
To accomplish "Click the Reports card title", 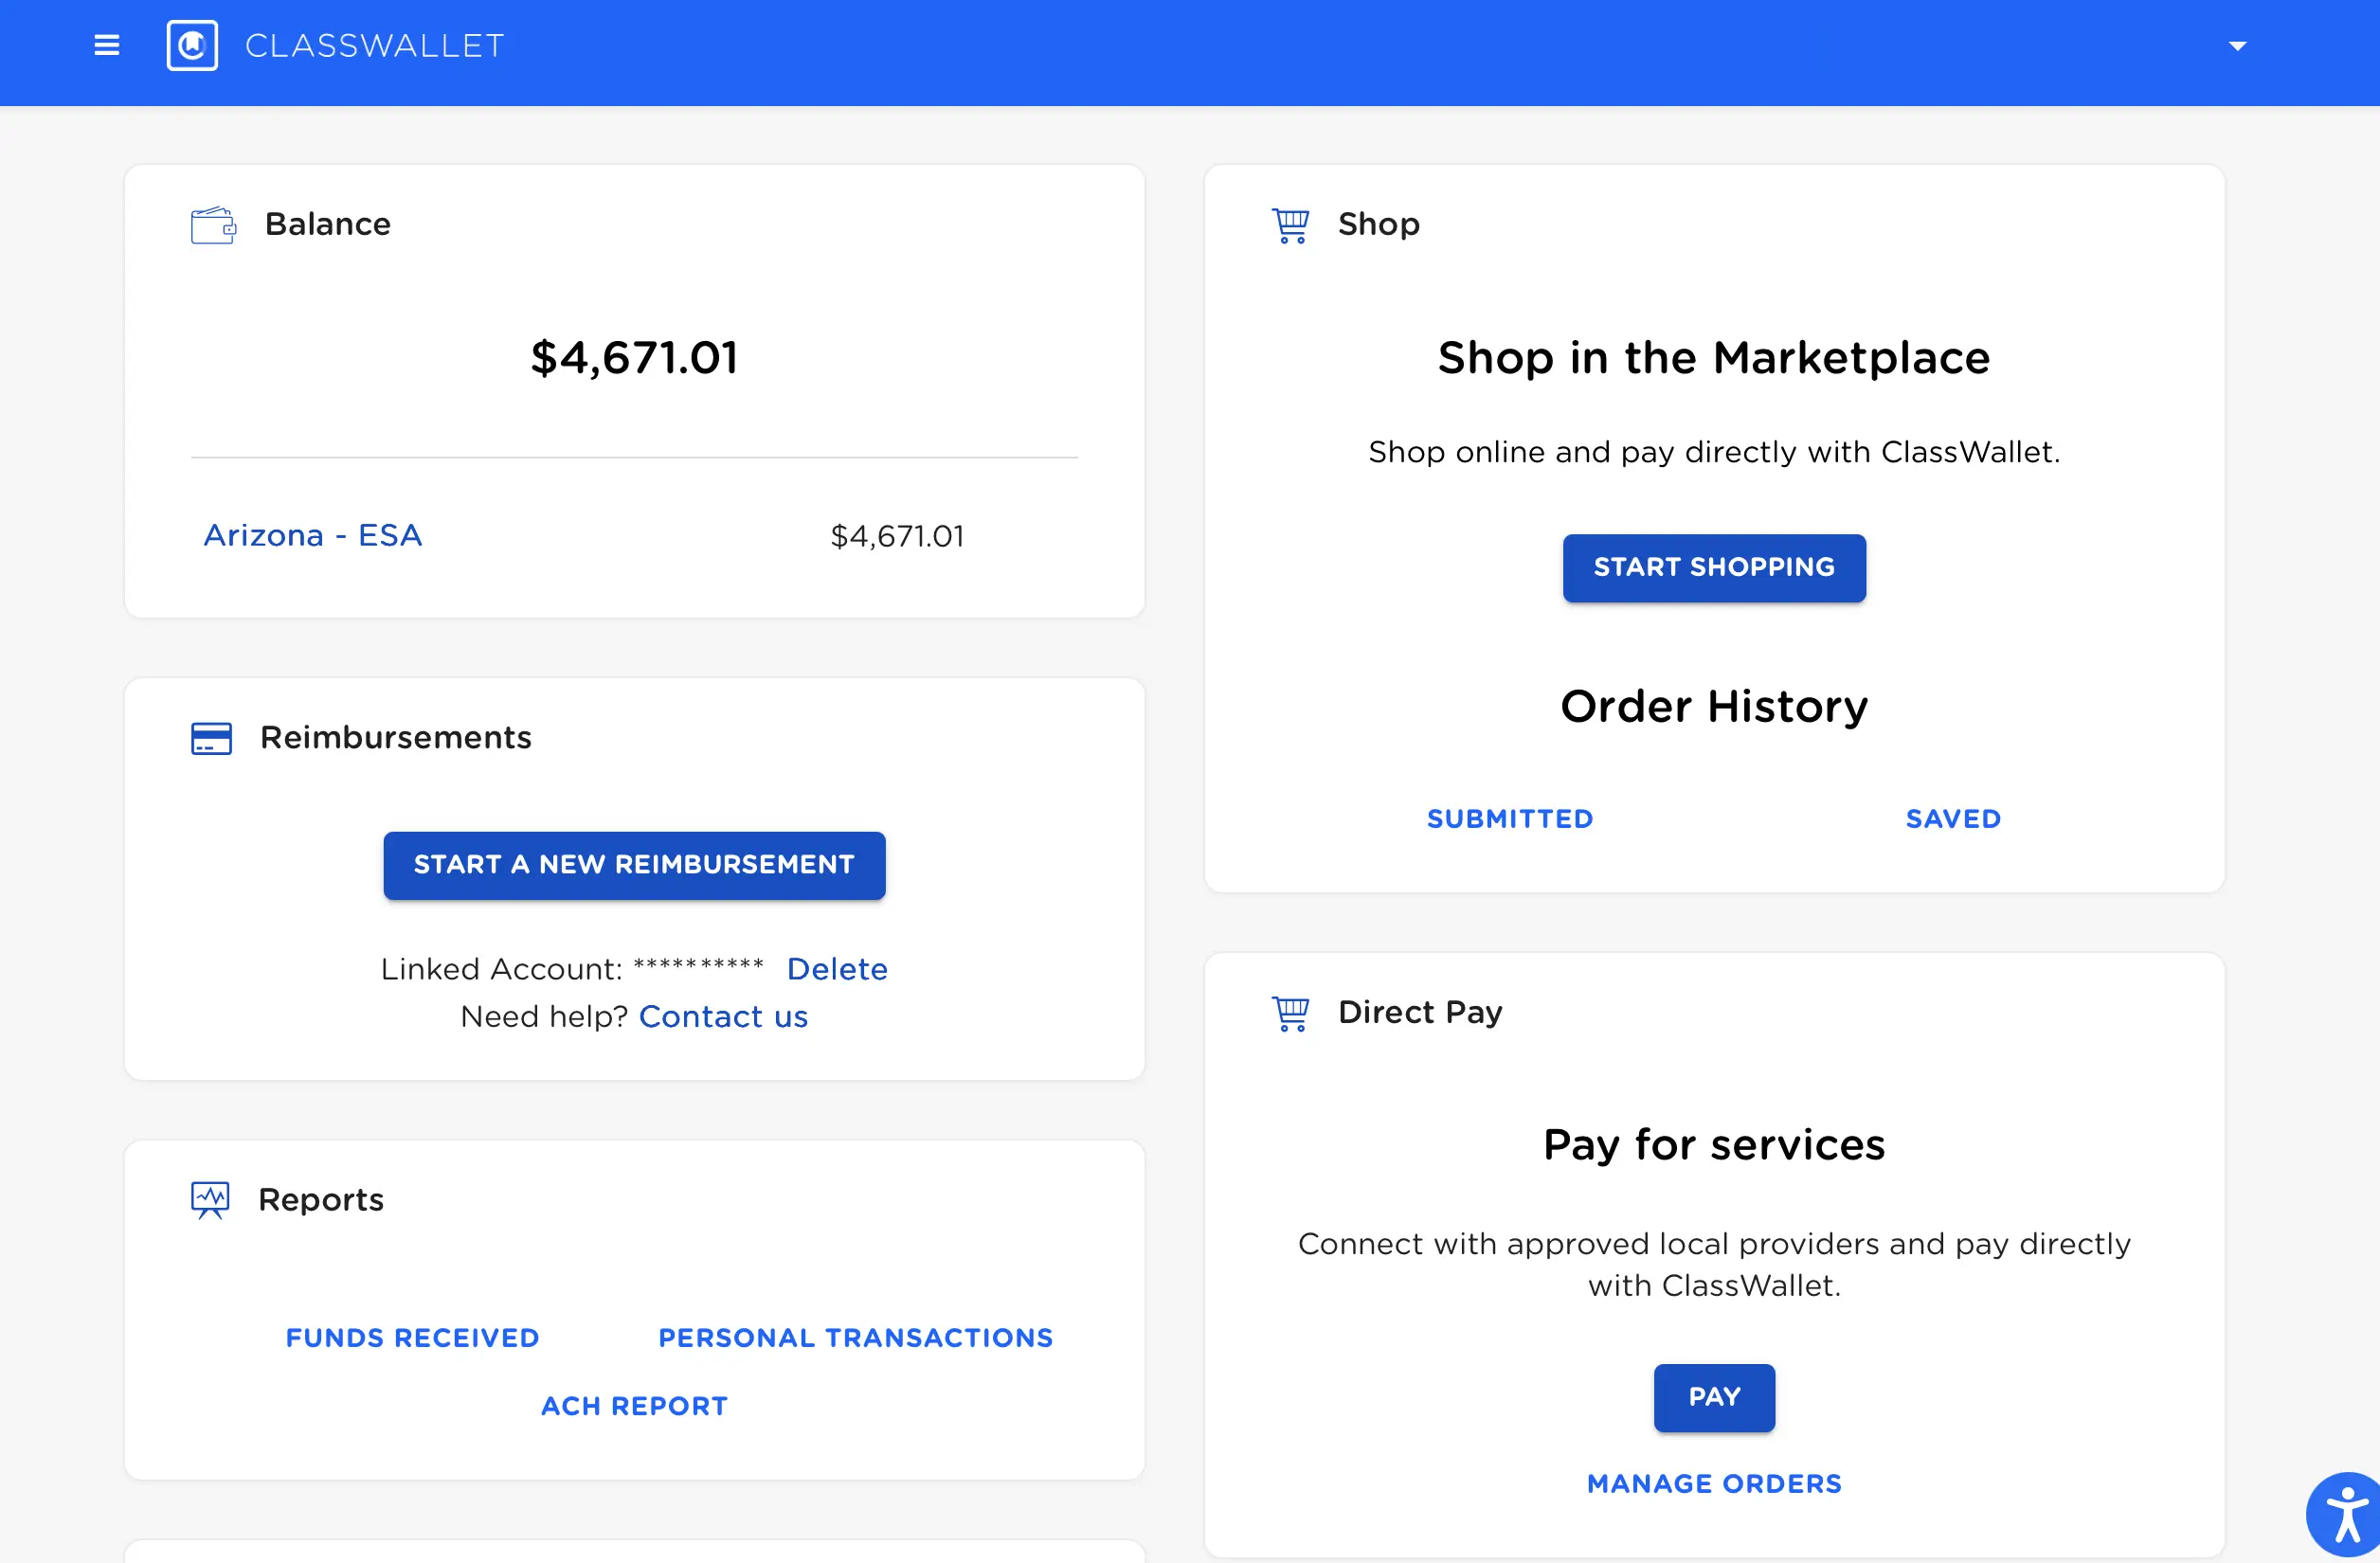I will click(x=321, y=1200).
